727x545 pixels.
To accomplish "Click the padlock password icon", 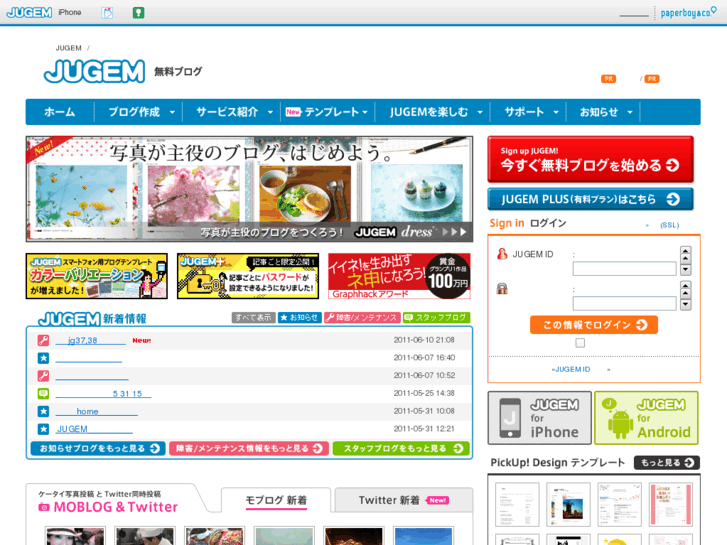I will pyautogui.click(x=502, y=289).
